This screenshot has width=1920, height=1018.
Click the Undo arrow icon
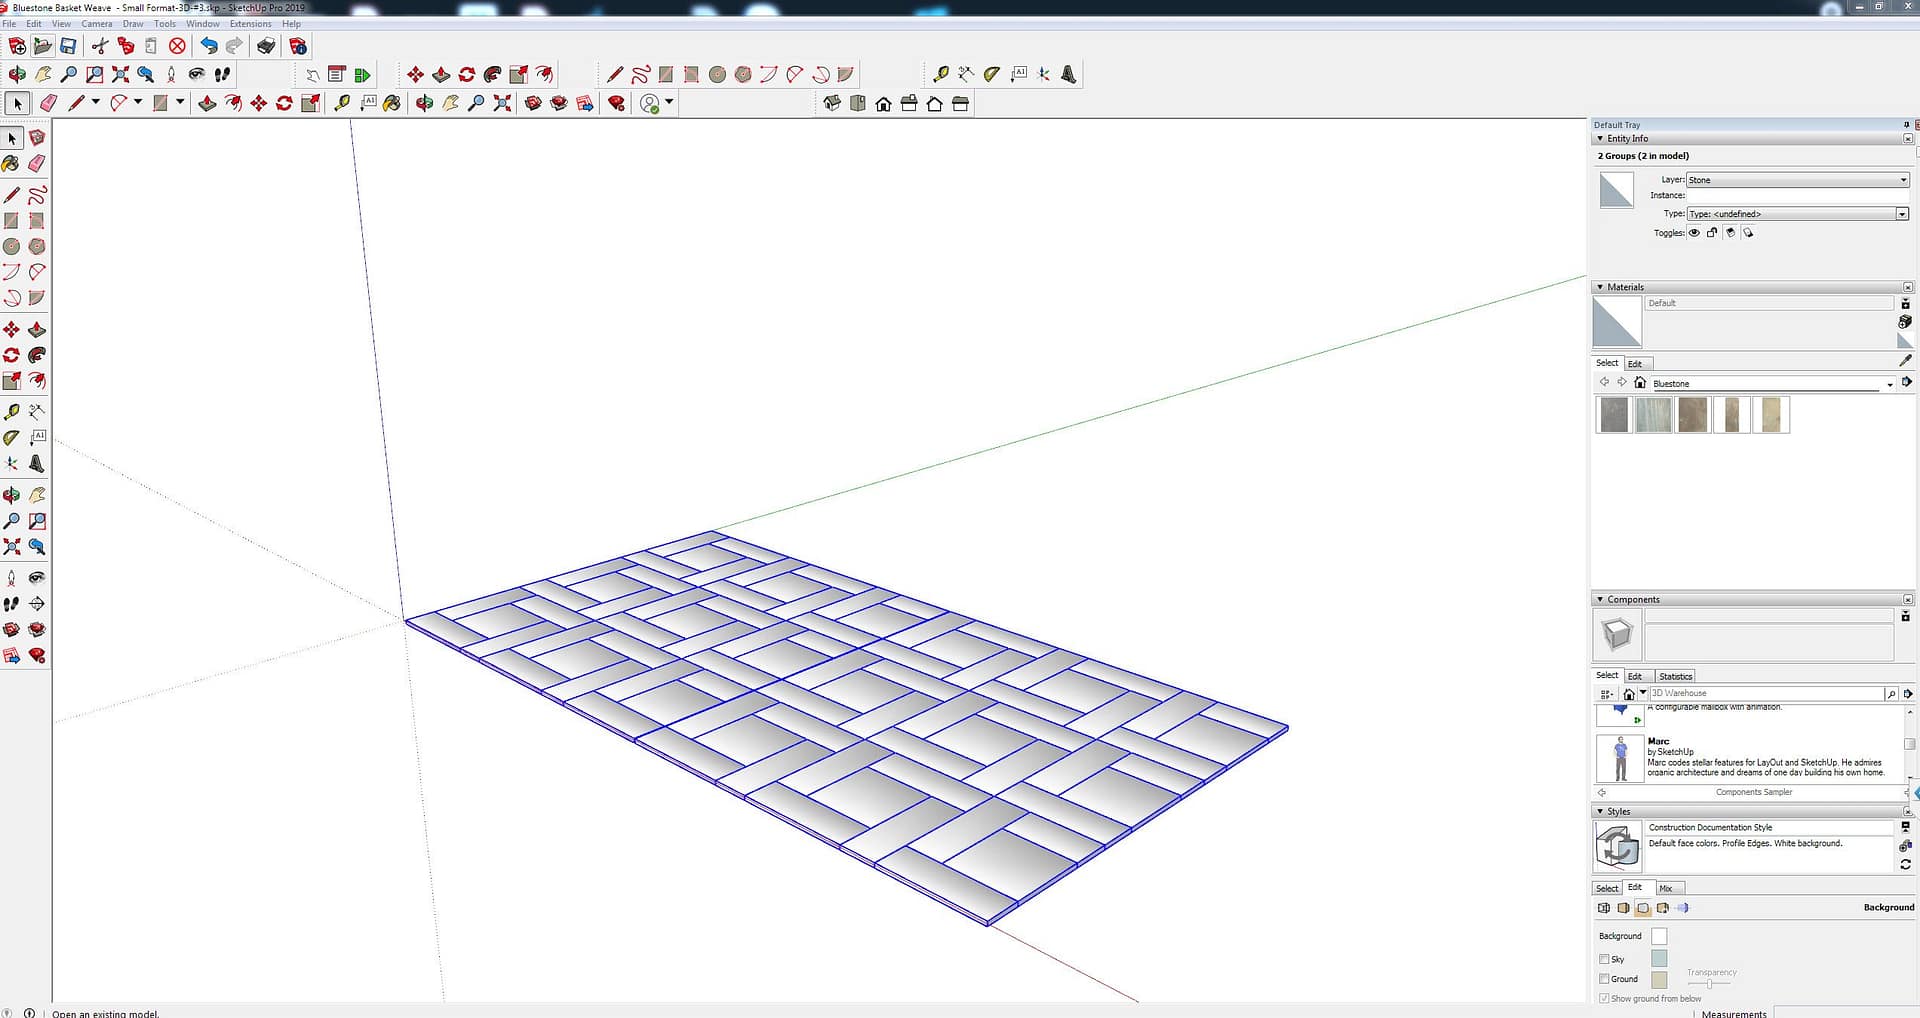[208, 46]
